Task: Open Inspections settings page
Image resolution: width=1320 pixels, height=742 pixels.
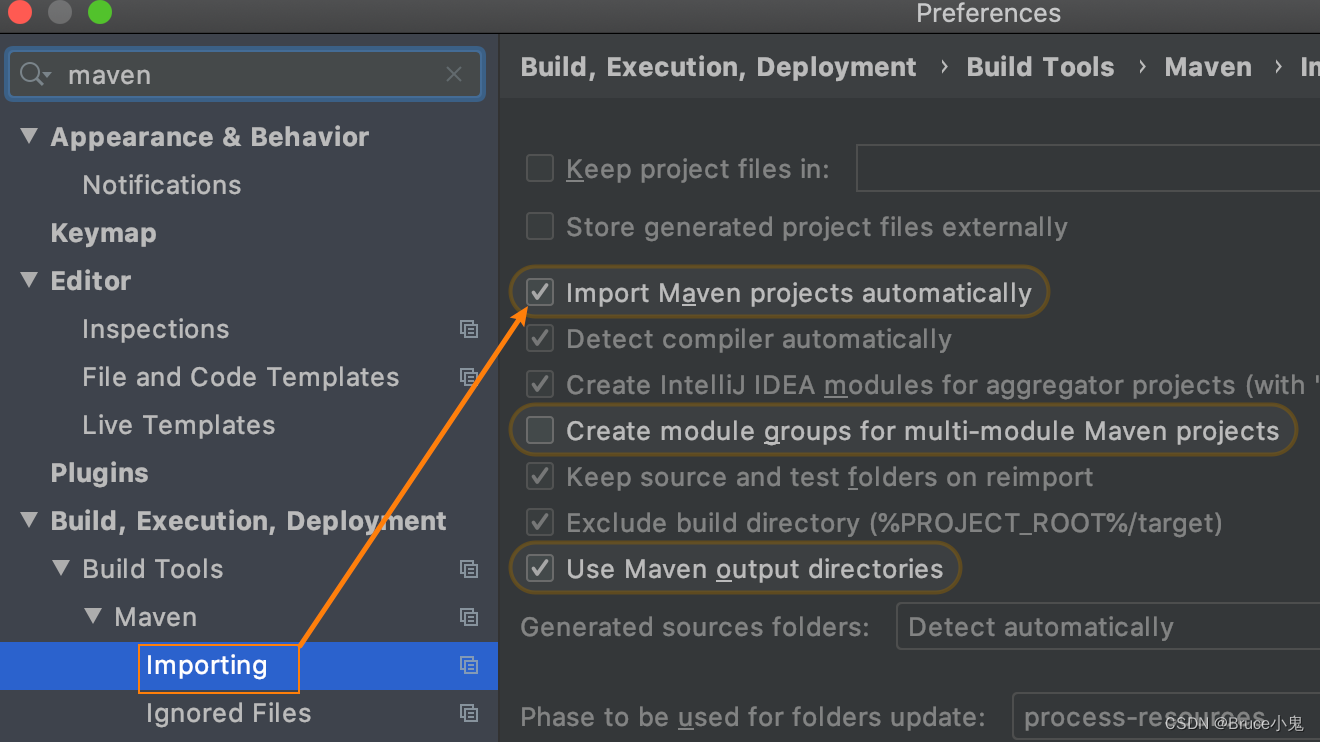Action: click(156, 329)
